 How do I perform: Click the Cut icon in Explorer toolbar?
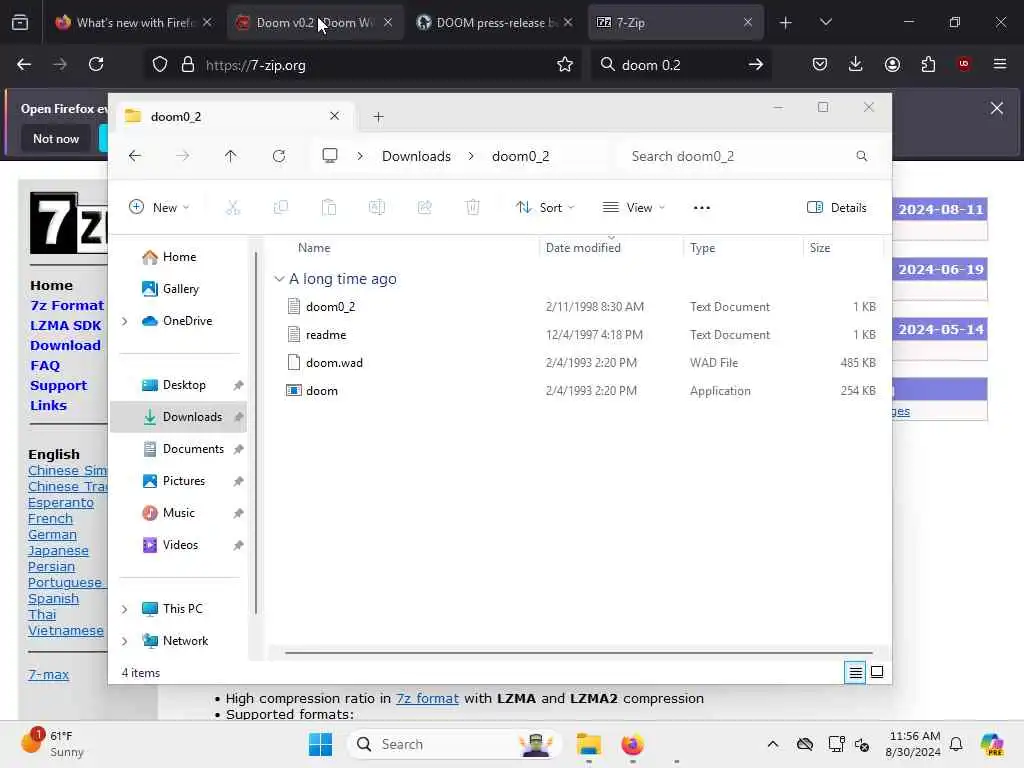pyautogui.click(x=232, y=208)
